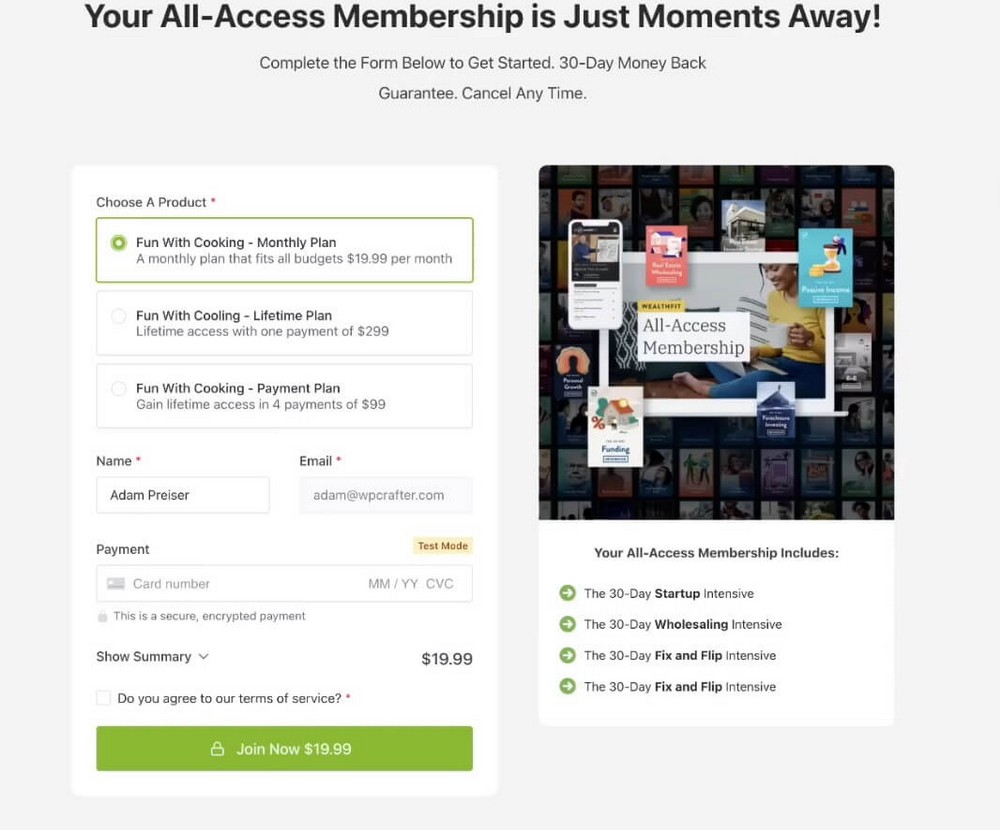The image size is (1000, 830).
Task: Click the MM / YY expiry field
Action: coord(393,584)
